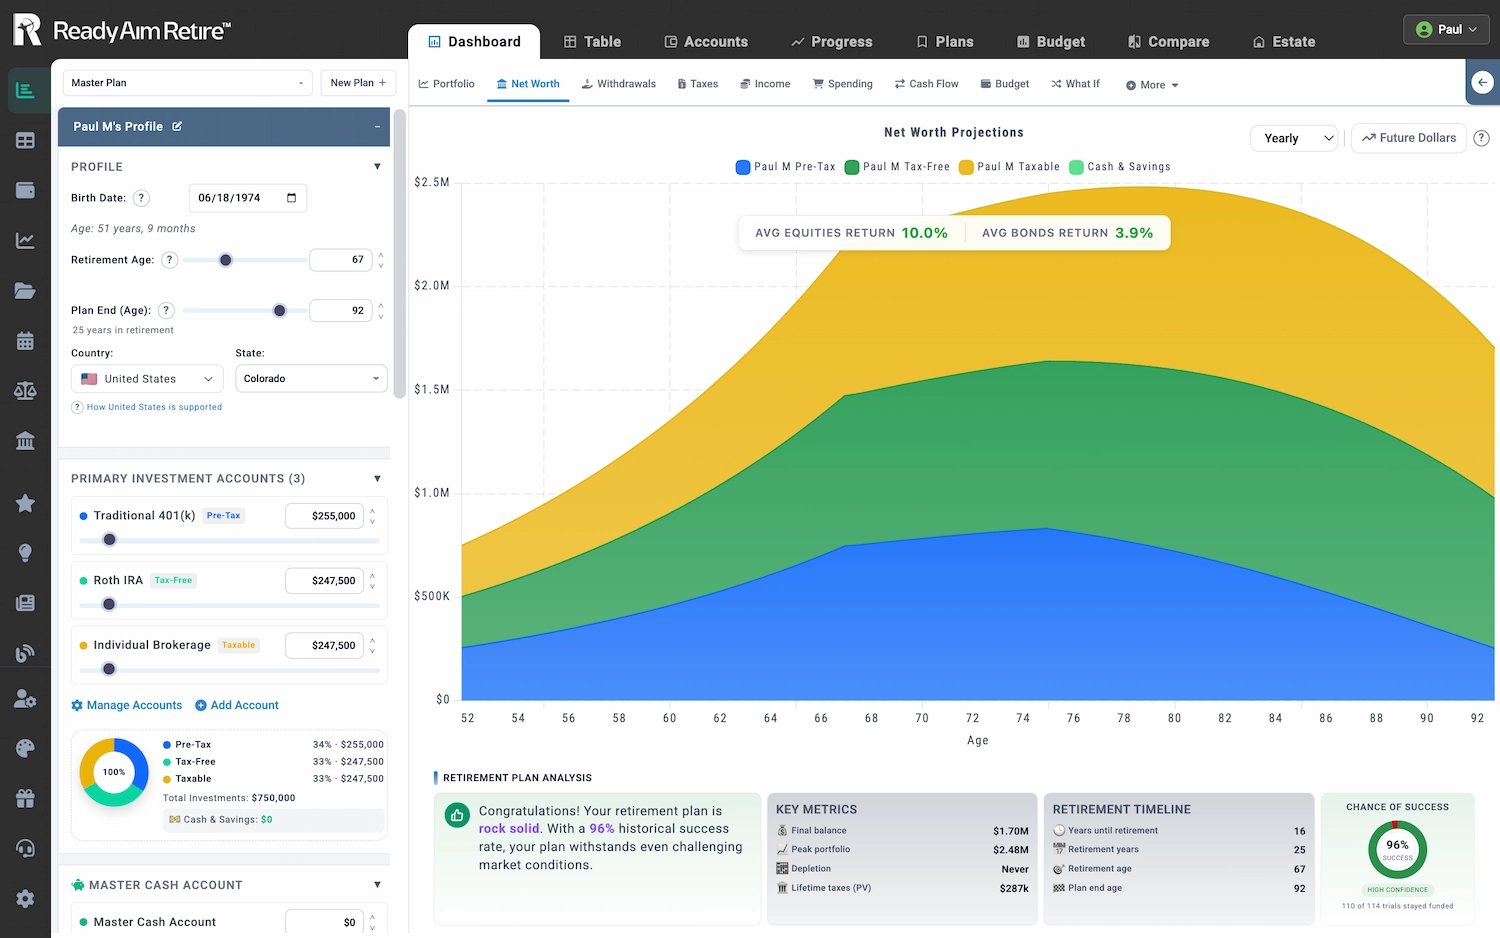Open the State dropdown showing Colorado
1500x938 pixels.
[x=311, y=379]
